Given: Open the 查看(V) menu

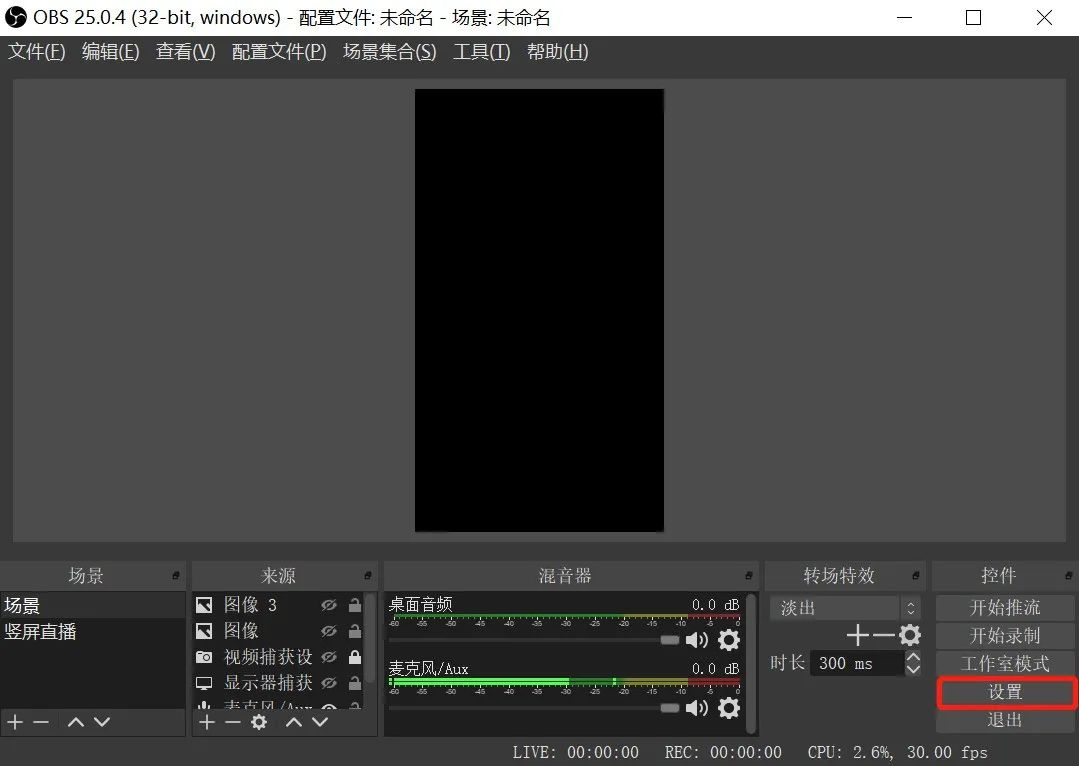Looking at the screenshot, I should (x=185, y=52).
